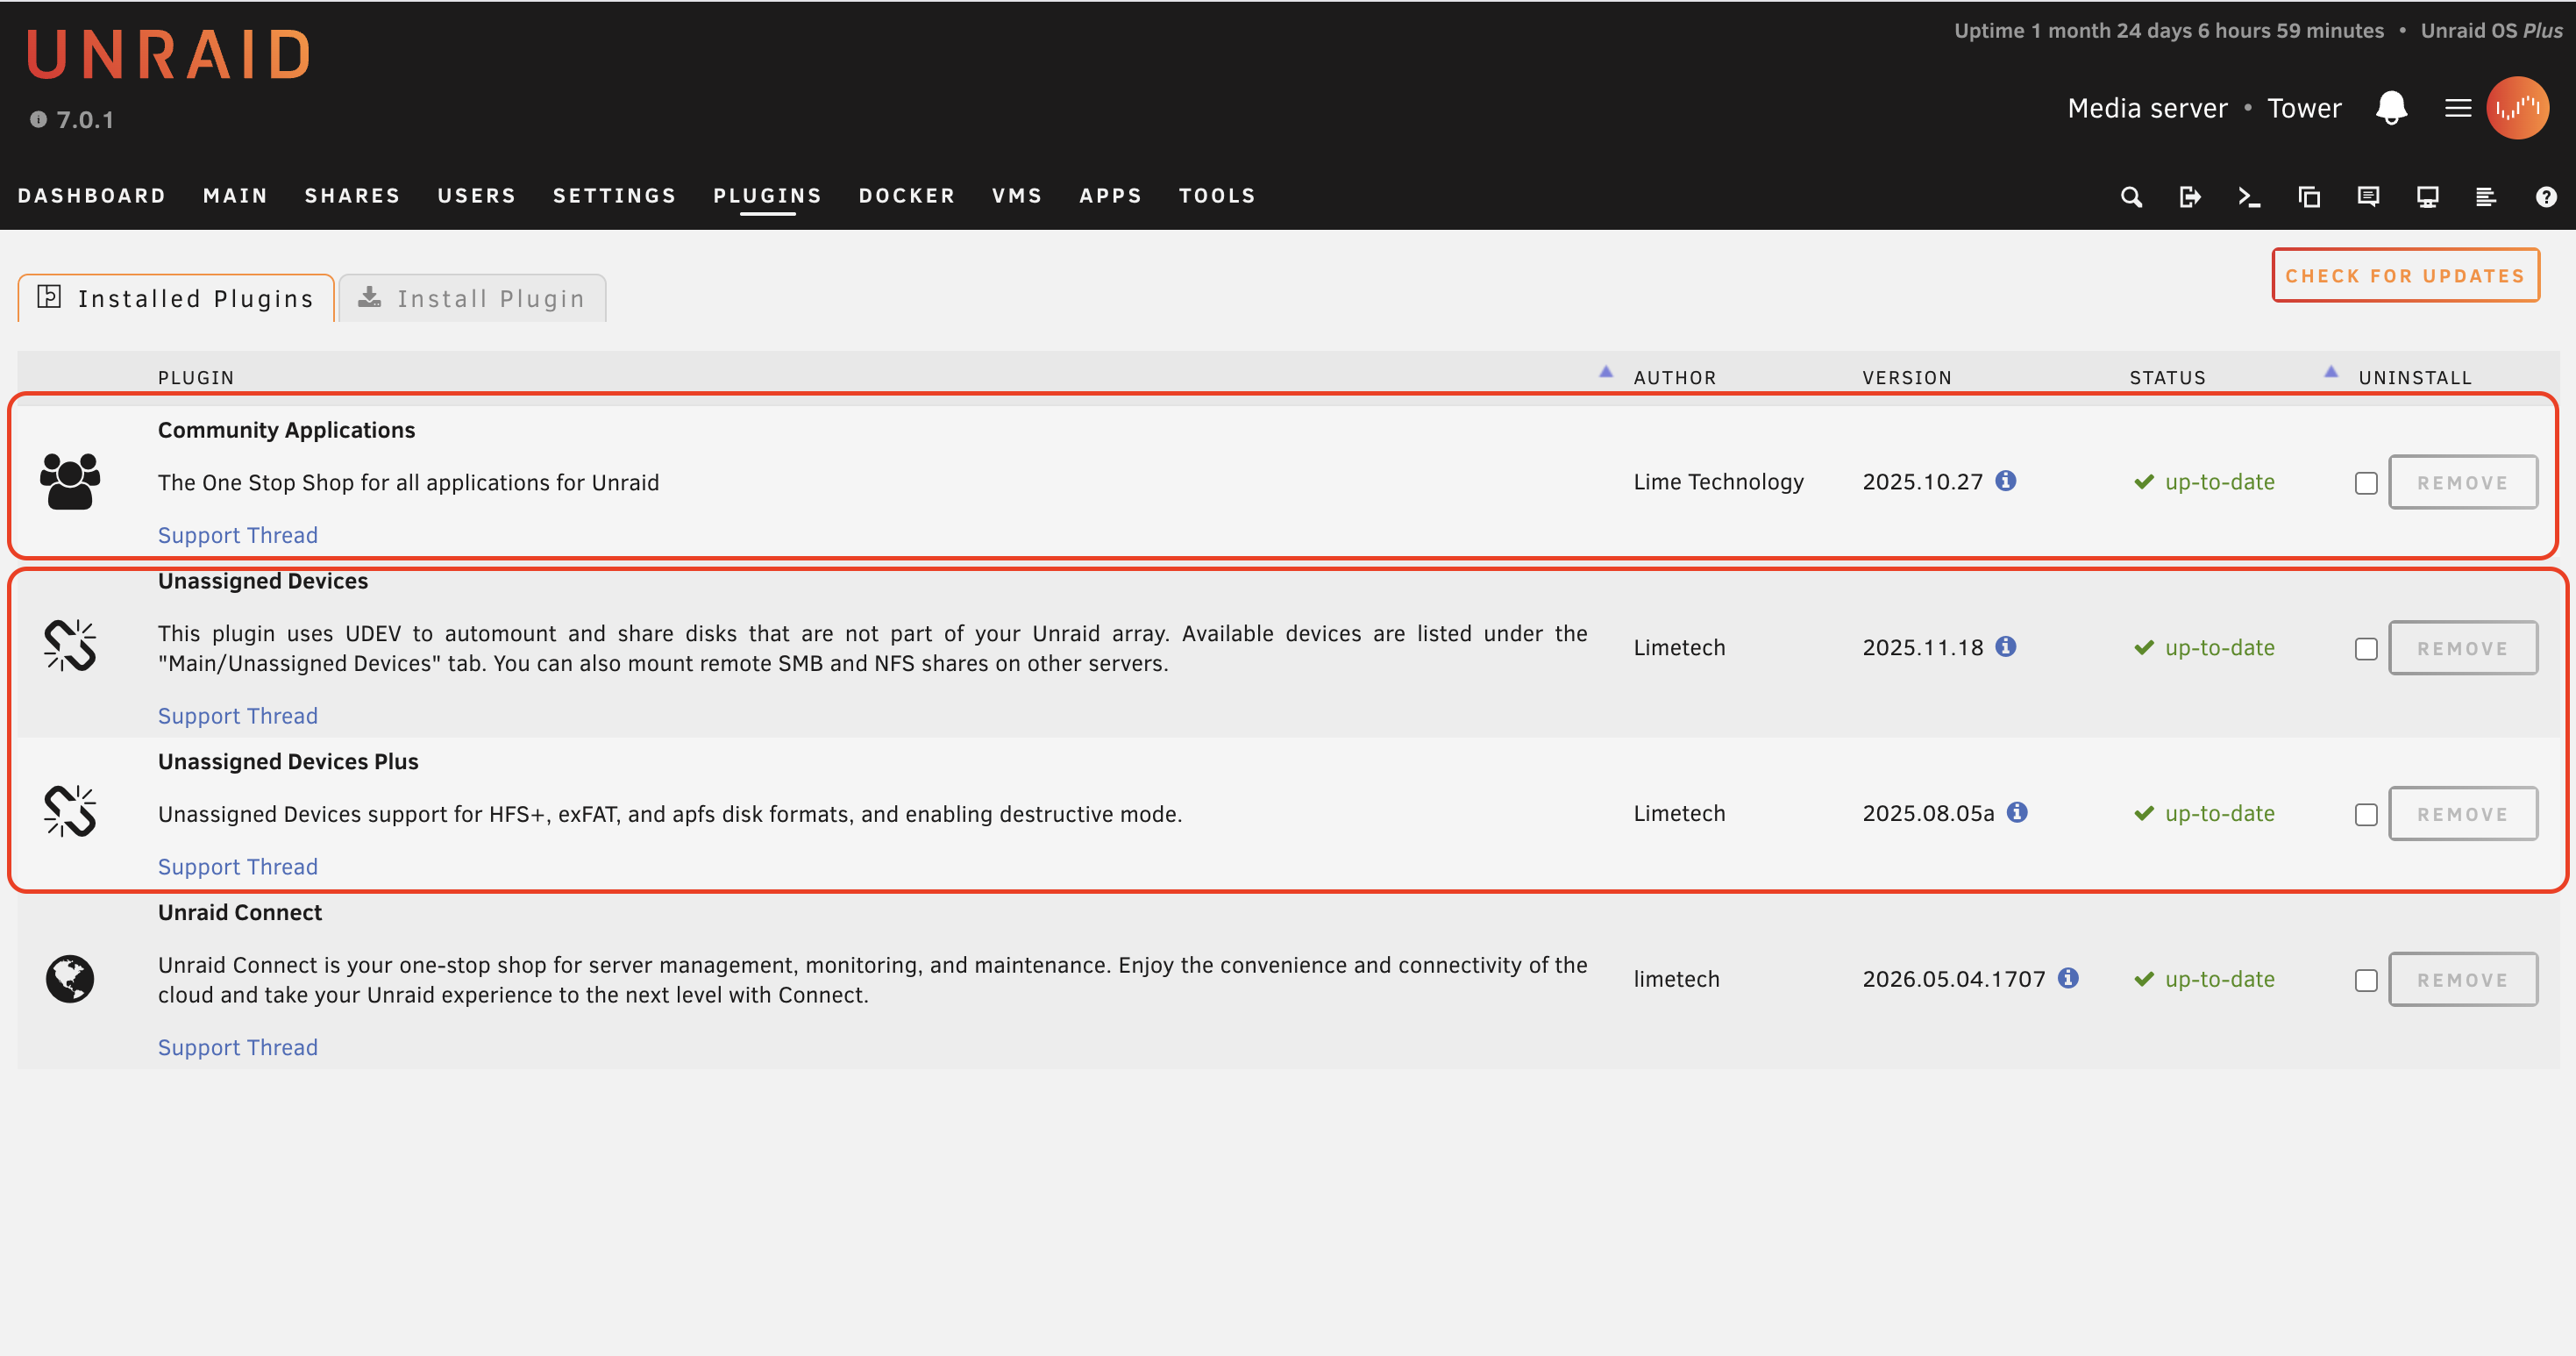Open the DOCKER menu
2576x1356 pixels.
pyautogui.click(x=907, y=196)
